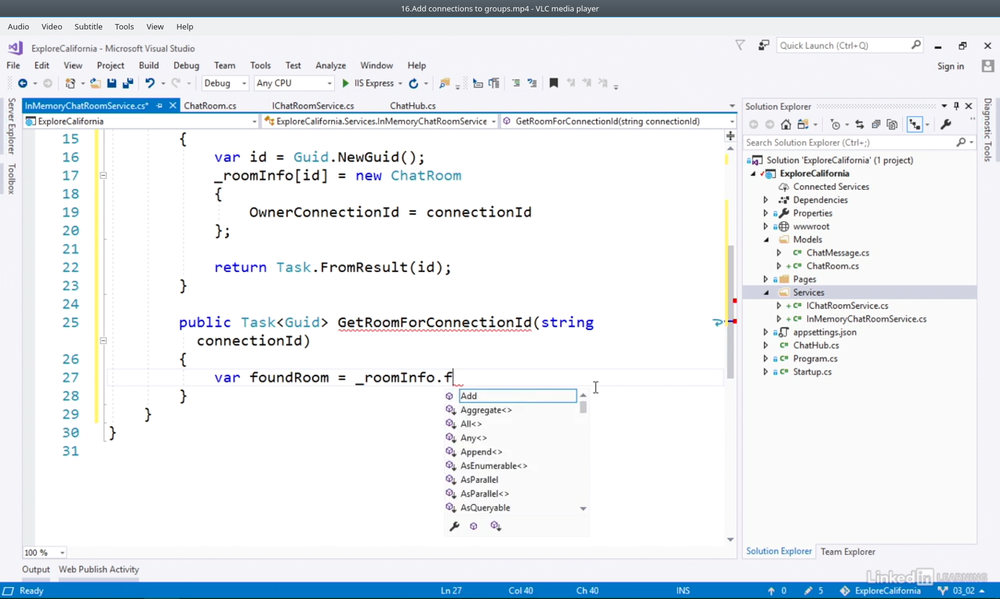Click the Collapse All icon in Solution Explorer
The width and height of the screenshot is (1000, 599).
[876, 124]
